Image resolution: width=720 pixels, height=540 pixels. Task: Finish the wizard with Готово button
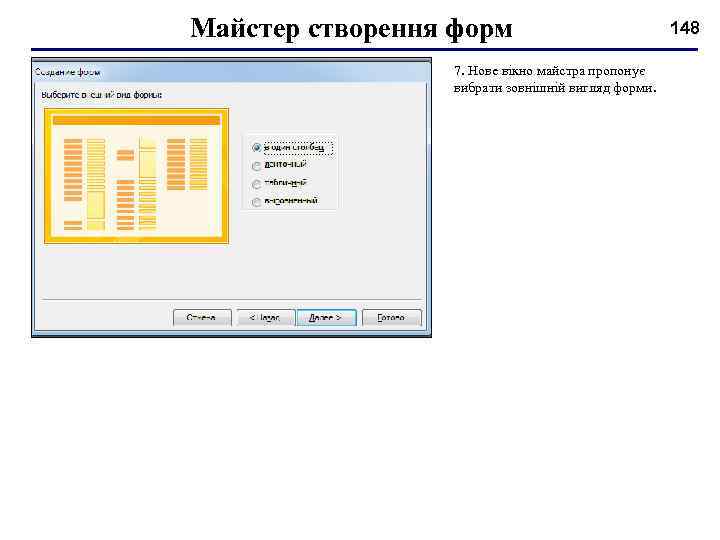click(392, 317)
